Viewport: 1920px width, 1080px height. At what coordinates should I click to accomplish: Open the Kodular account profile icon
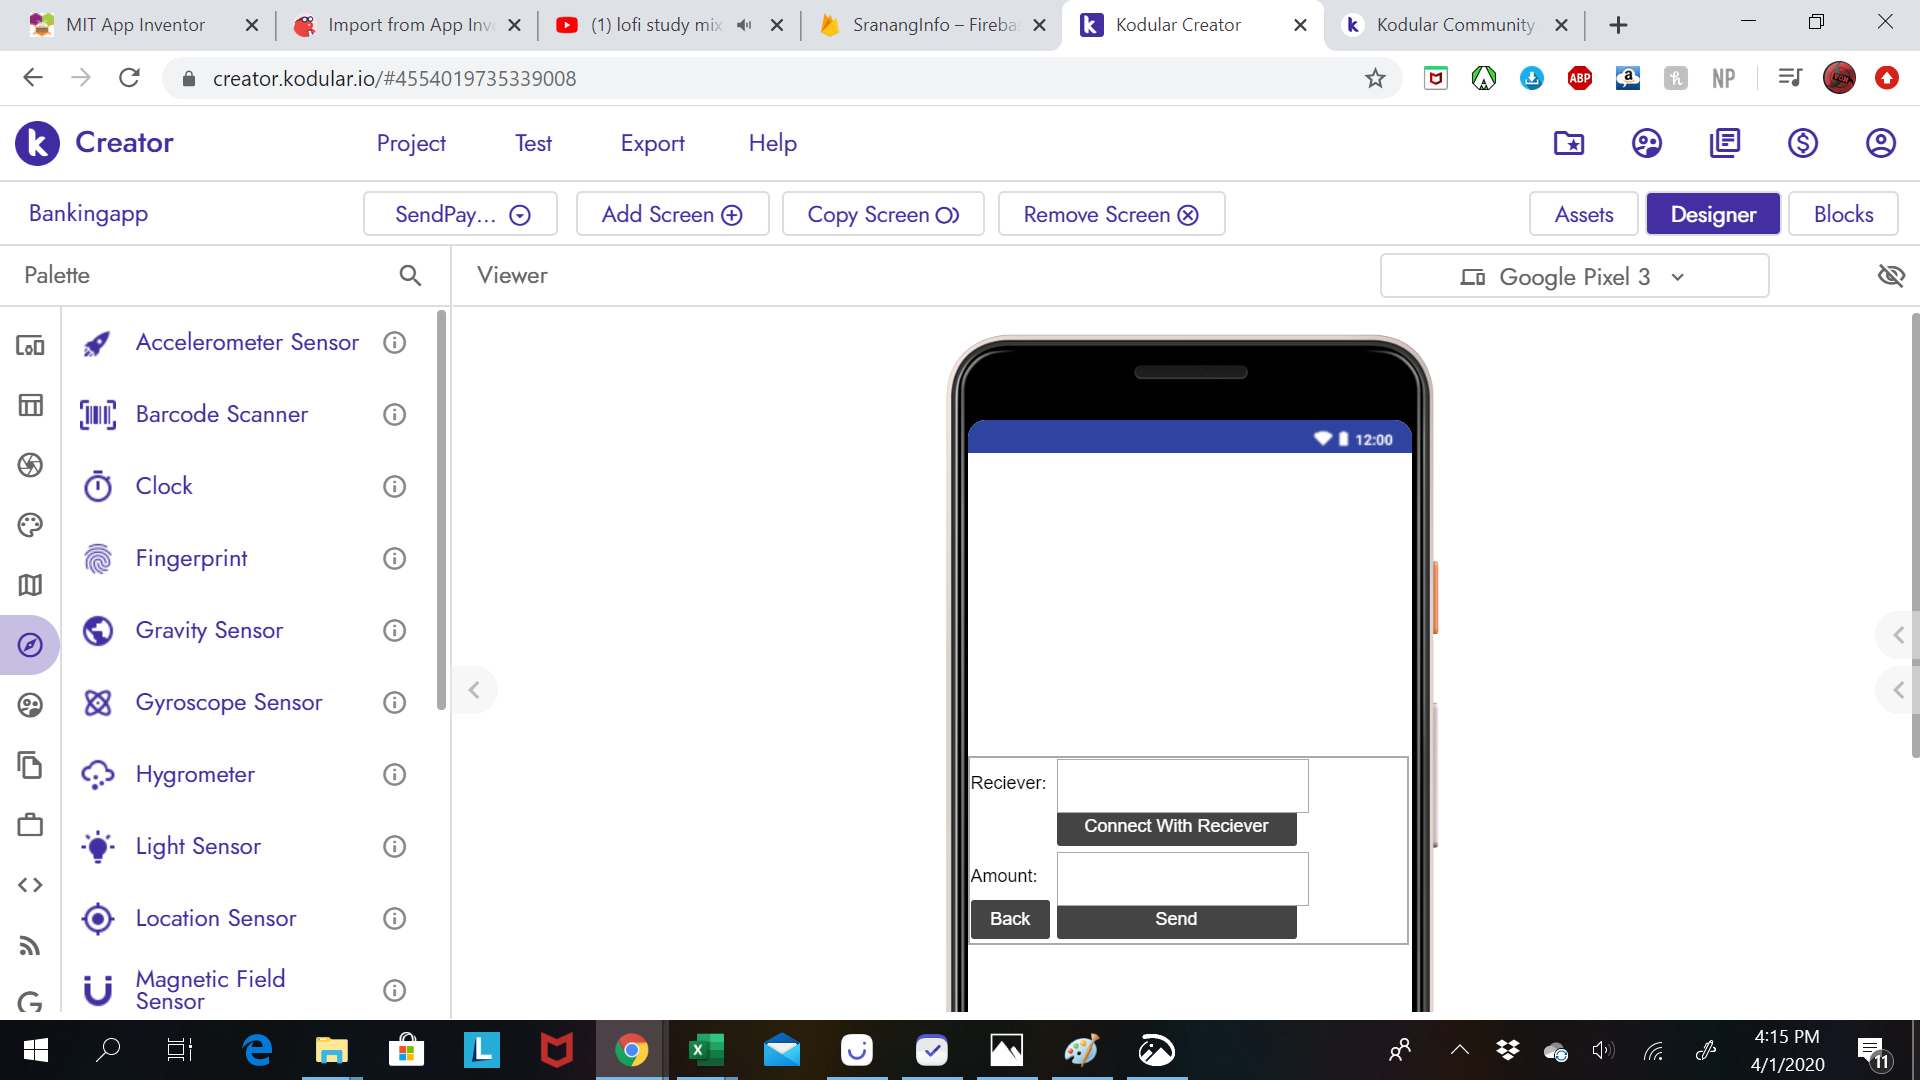coord(1880,143)
